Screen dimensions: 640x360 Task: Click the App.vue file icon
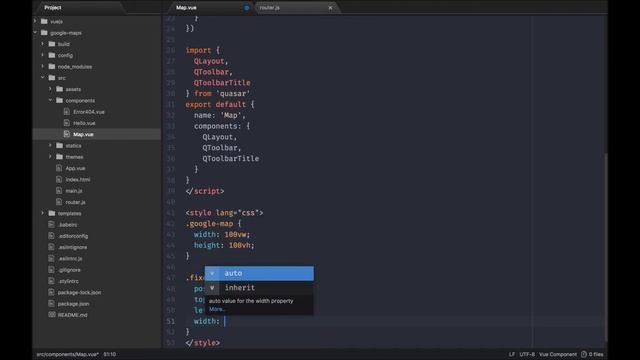click(x=59, y=168)
